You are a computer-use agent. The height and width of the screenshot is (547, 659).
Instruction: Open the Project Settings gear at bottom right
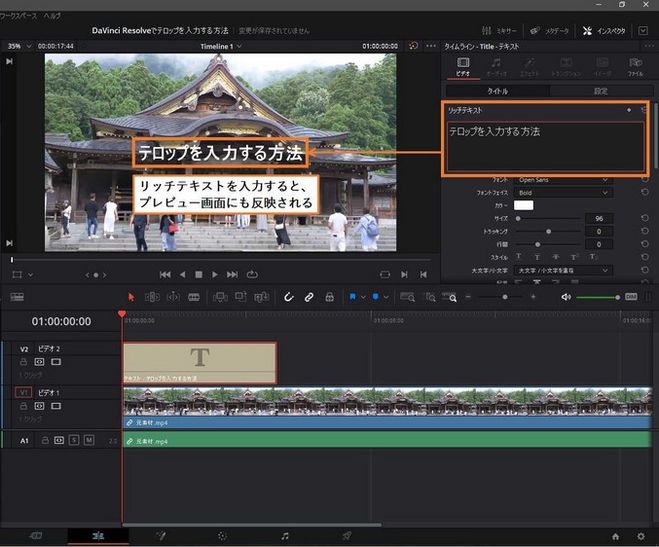click(x=641, y=536)
